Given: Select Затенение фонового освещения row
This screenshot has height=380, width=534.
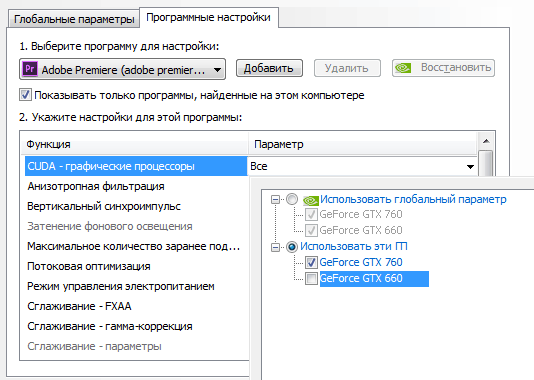Looking at the screenshot, I should (136, 226).
